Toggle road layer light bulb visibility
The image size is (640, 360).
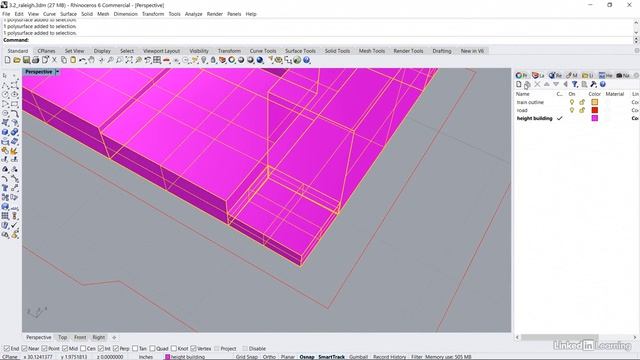(x=572, y=110)
